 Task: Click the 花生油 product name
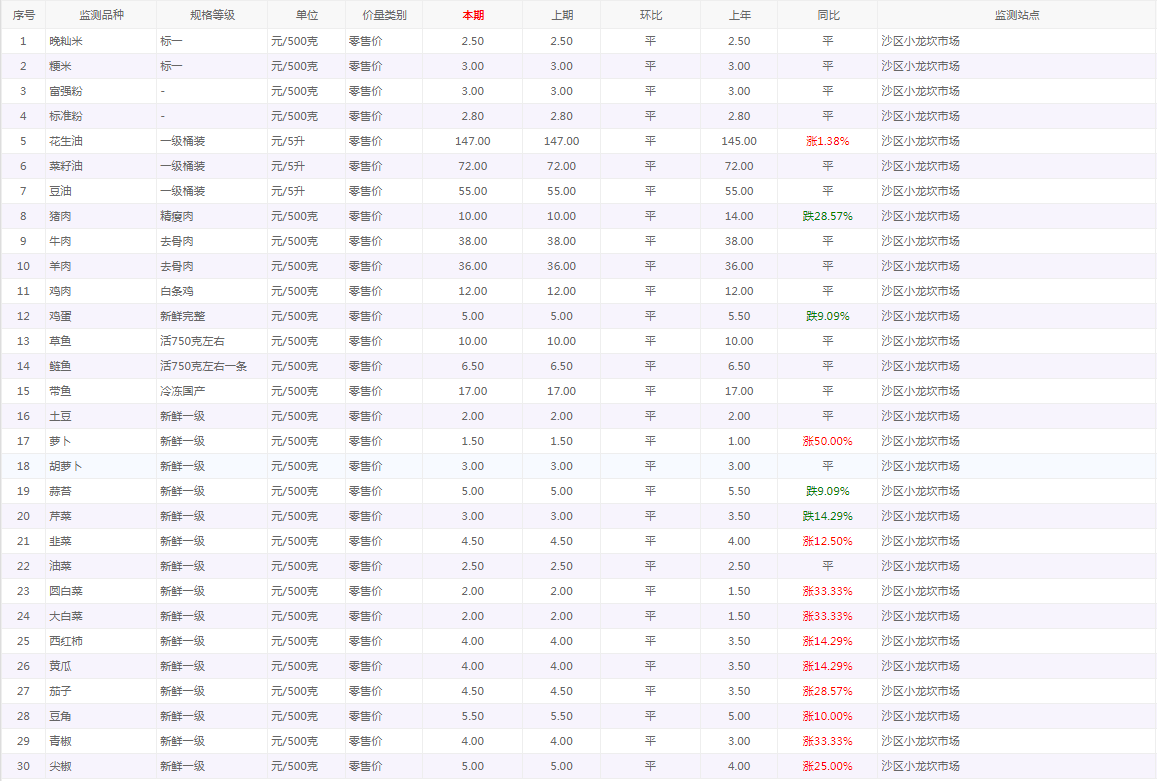66,141
